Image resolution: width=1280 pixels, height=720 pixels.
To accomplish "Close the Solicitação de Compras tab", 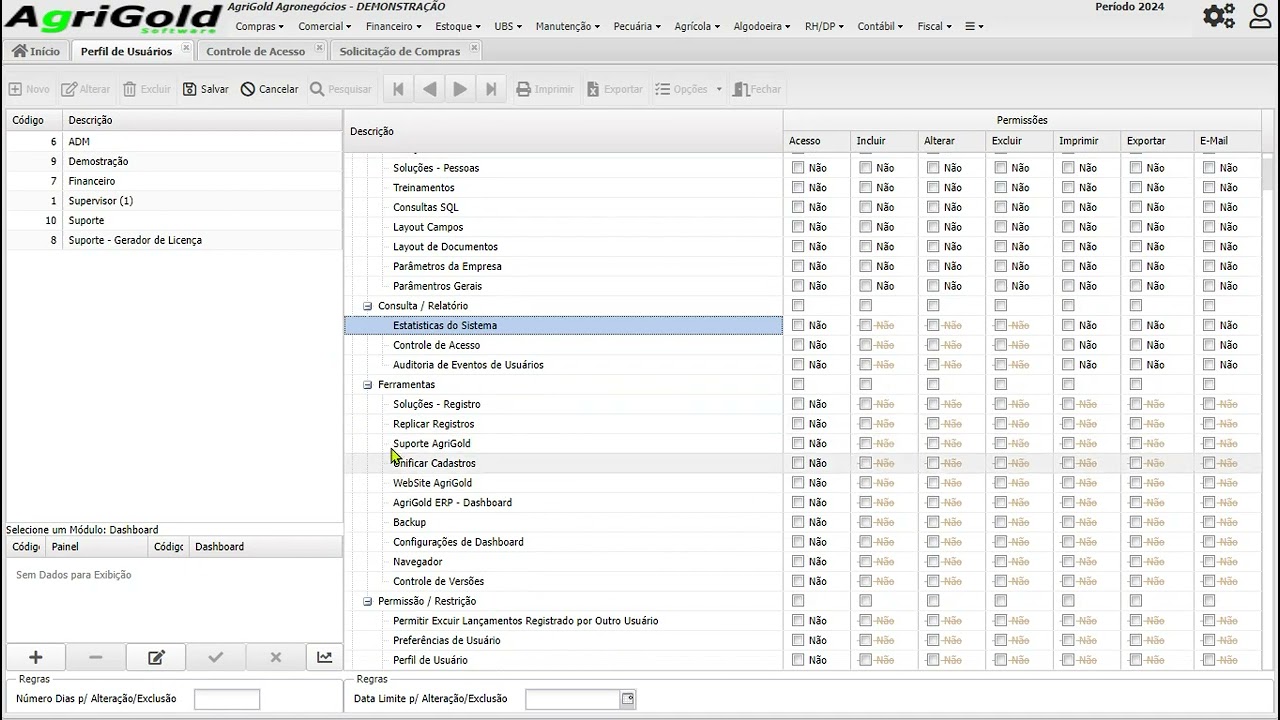I will point(474,47).
